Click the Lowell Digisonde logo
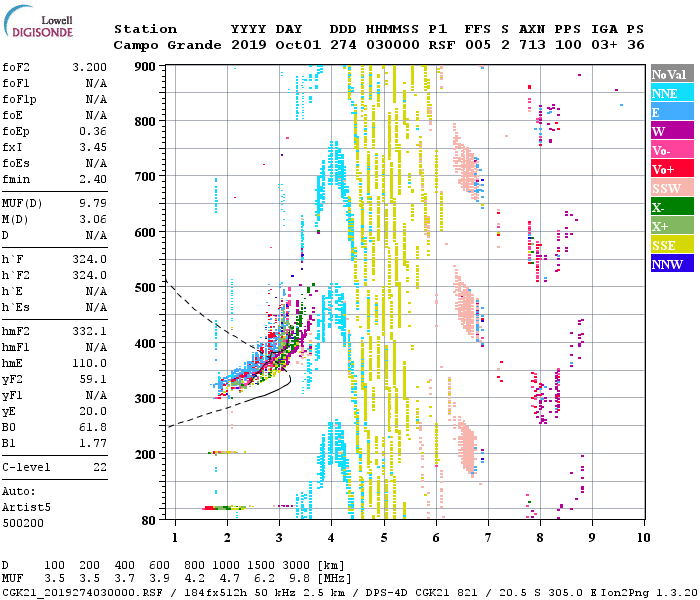700x600 pixels. (38, 21)
